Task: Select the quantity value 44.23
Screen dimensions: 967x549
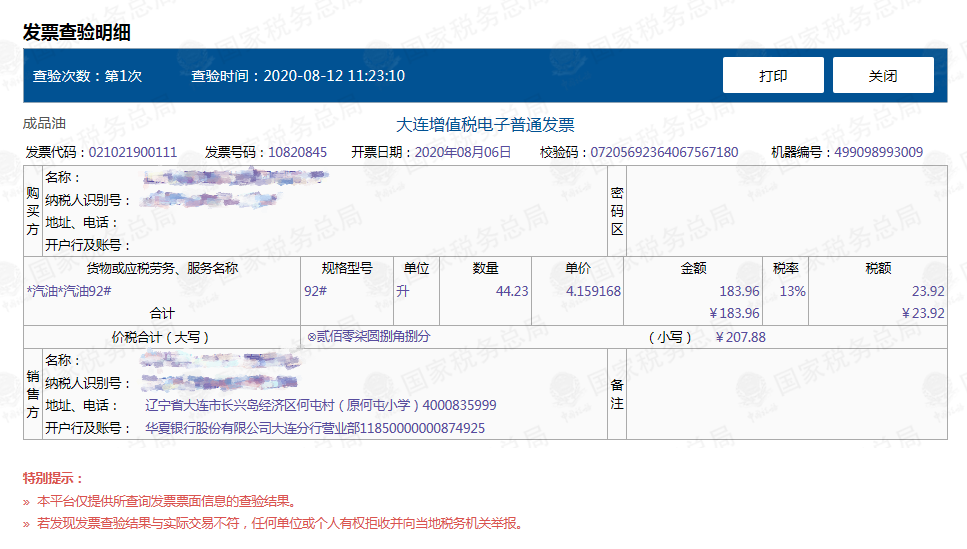Action: (x=512, y=291)
